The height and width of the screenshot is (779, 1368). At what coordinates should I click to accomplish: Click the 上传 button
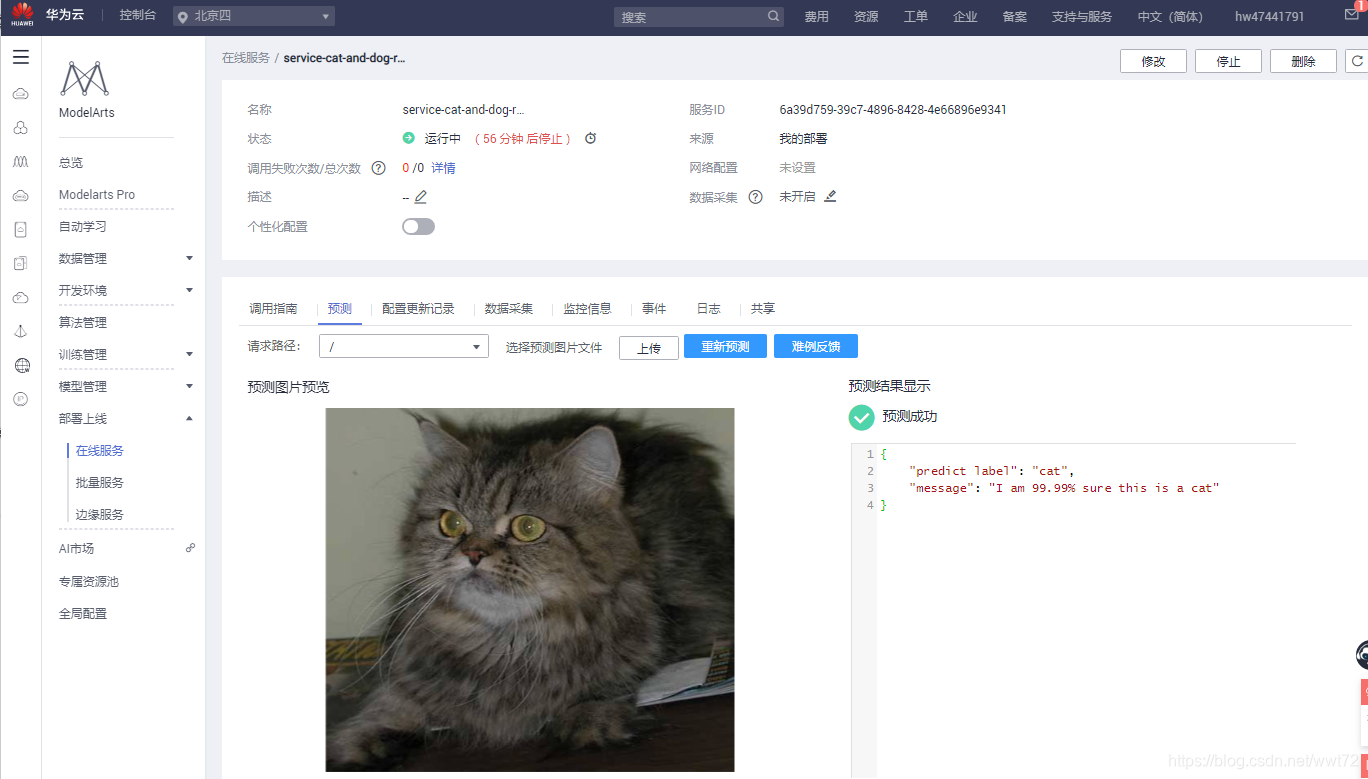point(649,347)
